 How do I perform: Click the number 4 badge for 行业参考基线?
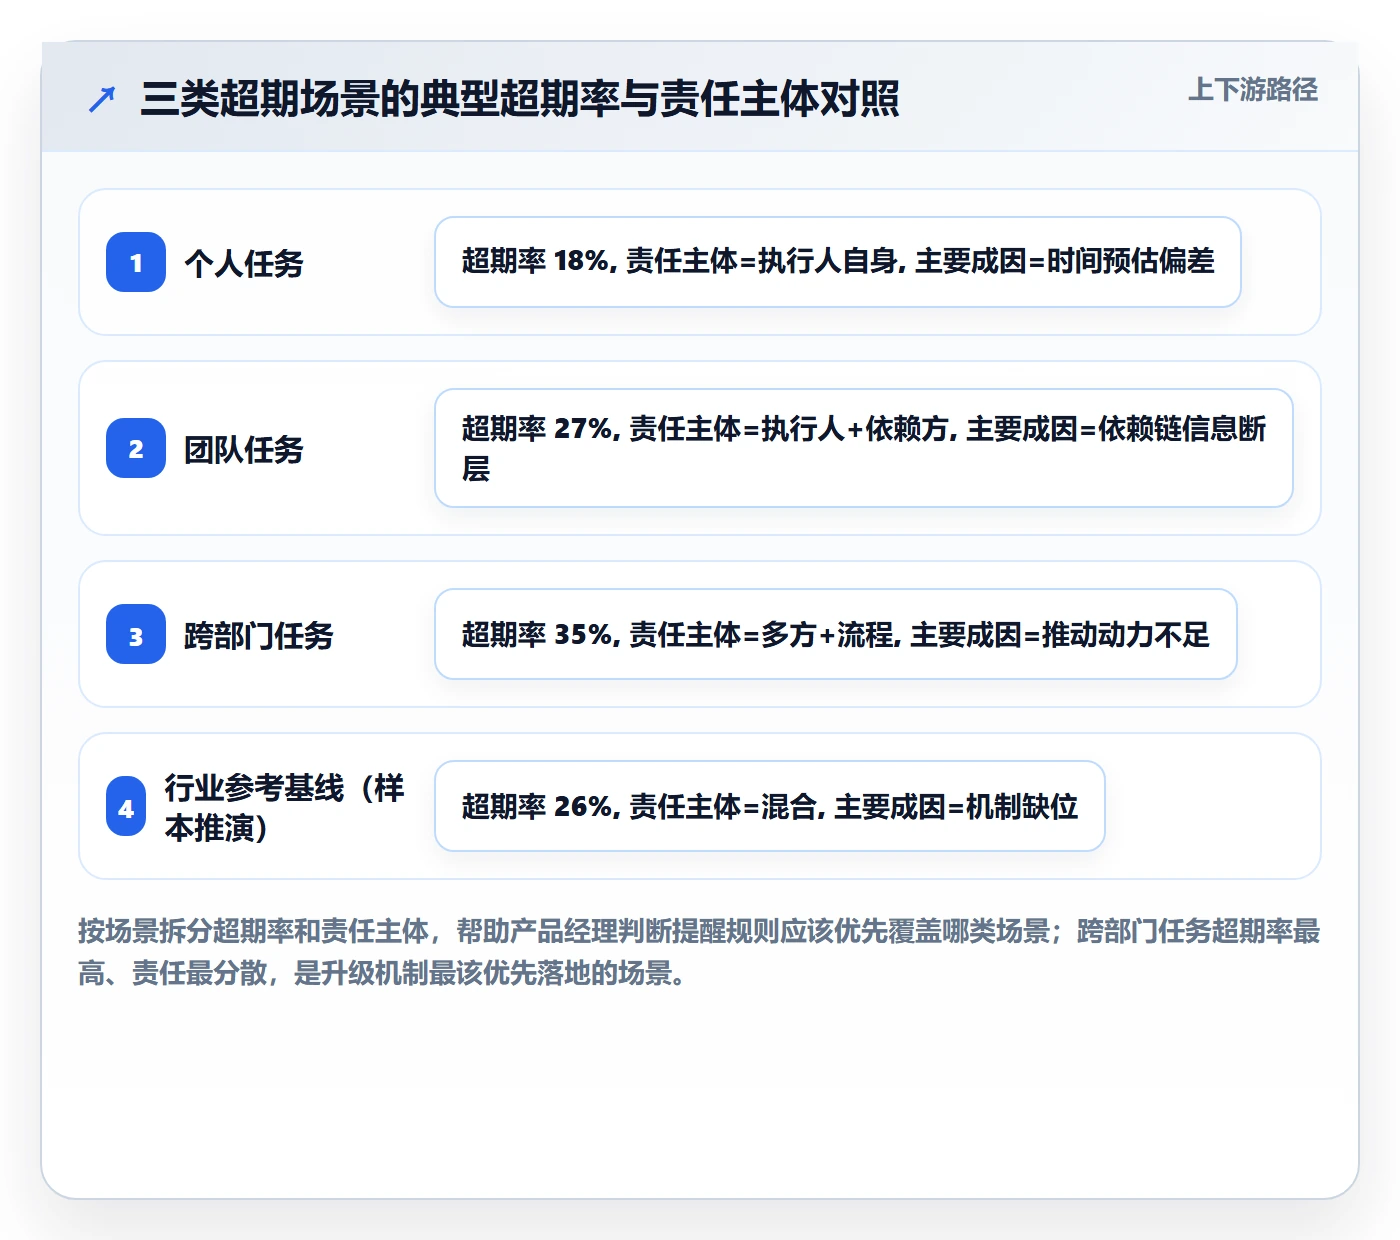coord(126,806)
